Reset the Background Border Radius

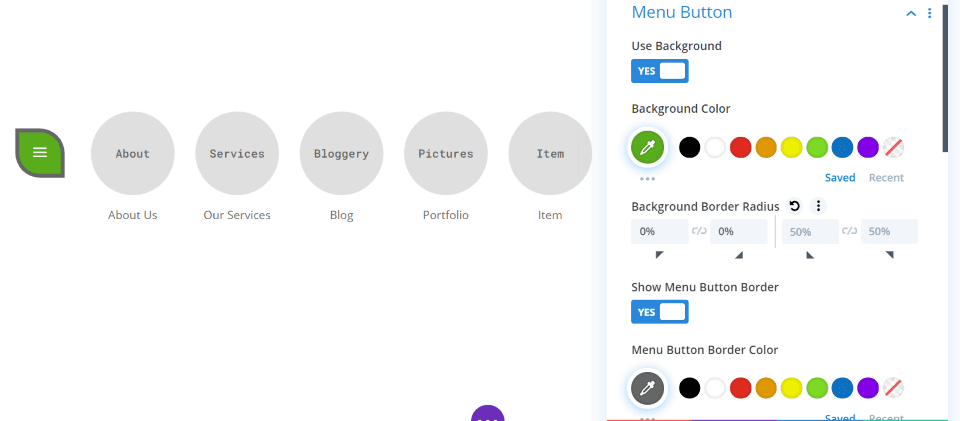[795, 206]
